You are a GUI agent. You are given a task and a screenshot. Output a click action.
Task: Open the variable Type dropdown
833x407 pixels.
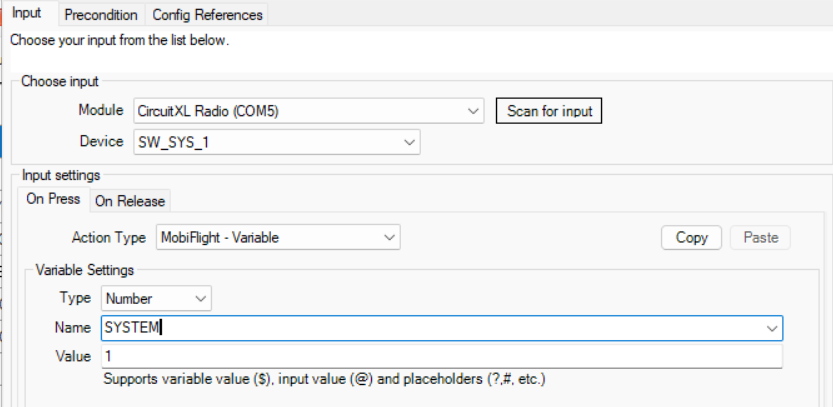point(201,298)
